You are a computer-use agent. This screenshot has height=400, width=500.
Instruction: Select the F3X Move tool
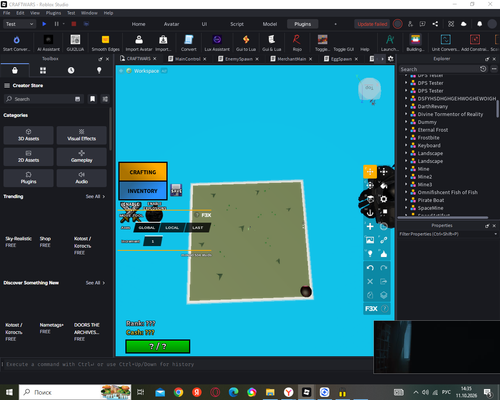[x=370, y=172]
